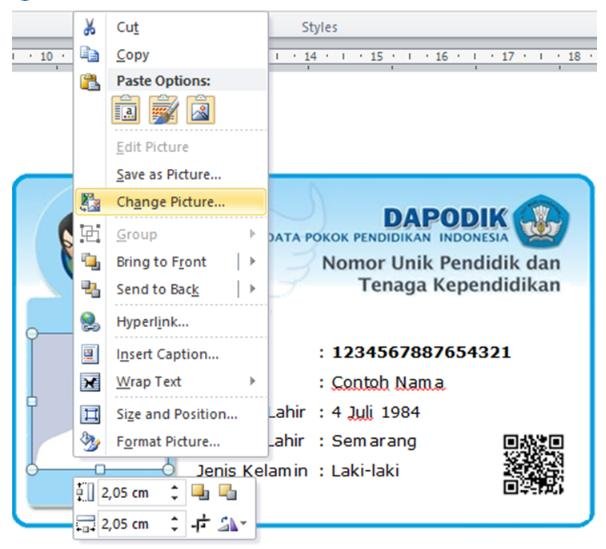
Task: Select the Crop tool in mini toolbar
Action: (x=201, y=524)
